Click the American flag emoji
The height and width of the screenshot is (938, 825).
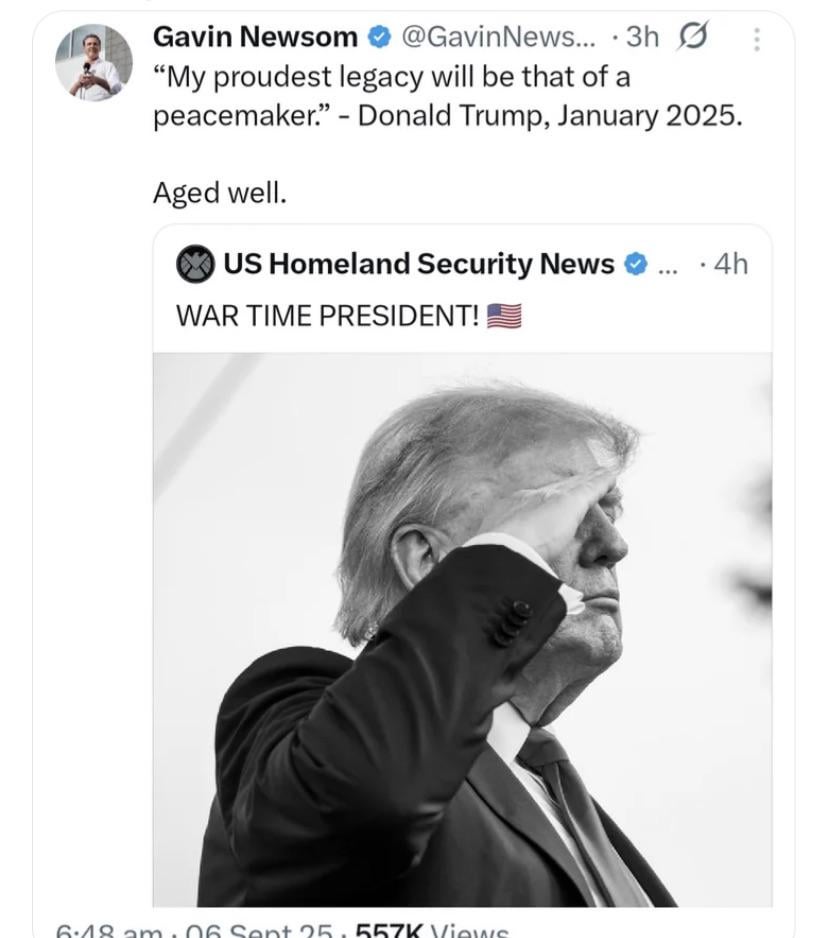pos(504,316)
